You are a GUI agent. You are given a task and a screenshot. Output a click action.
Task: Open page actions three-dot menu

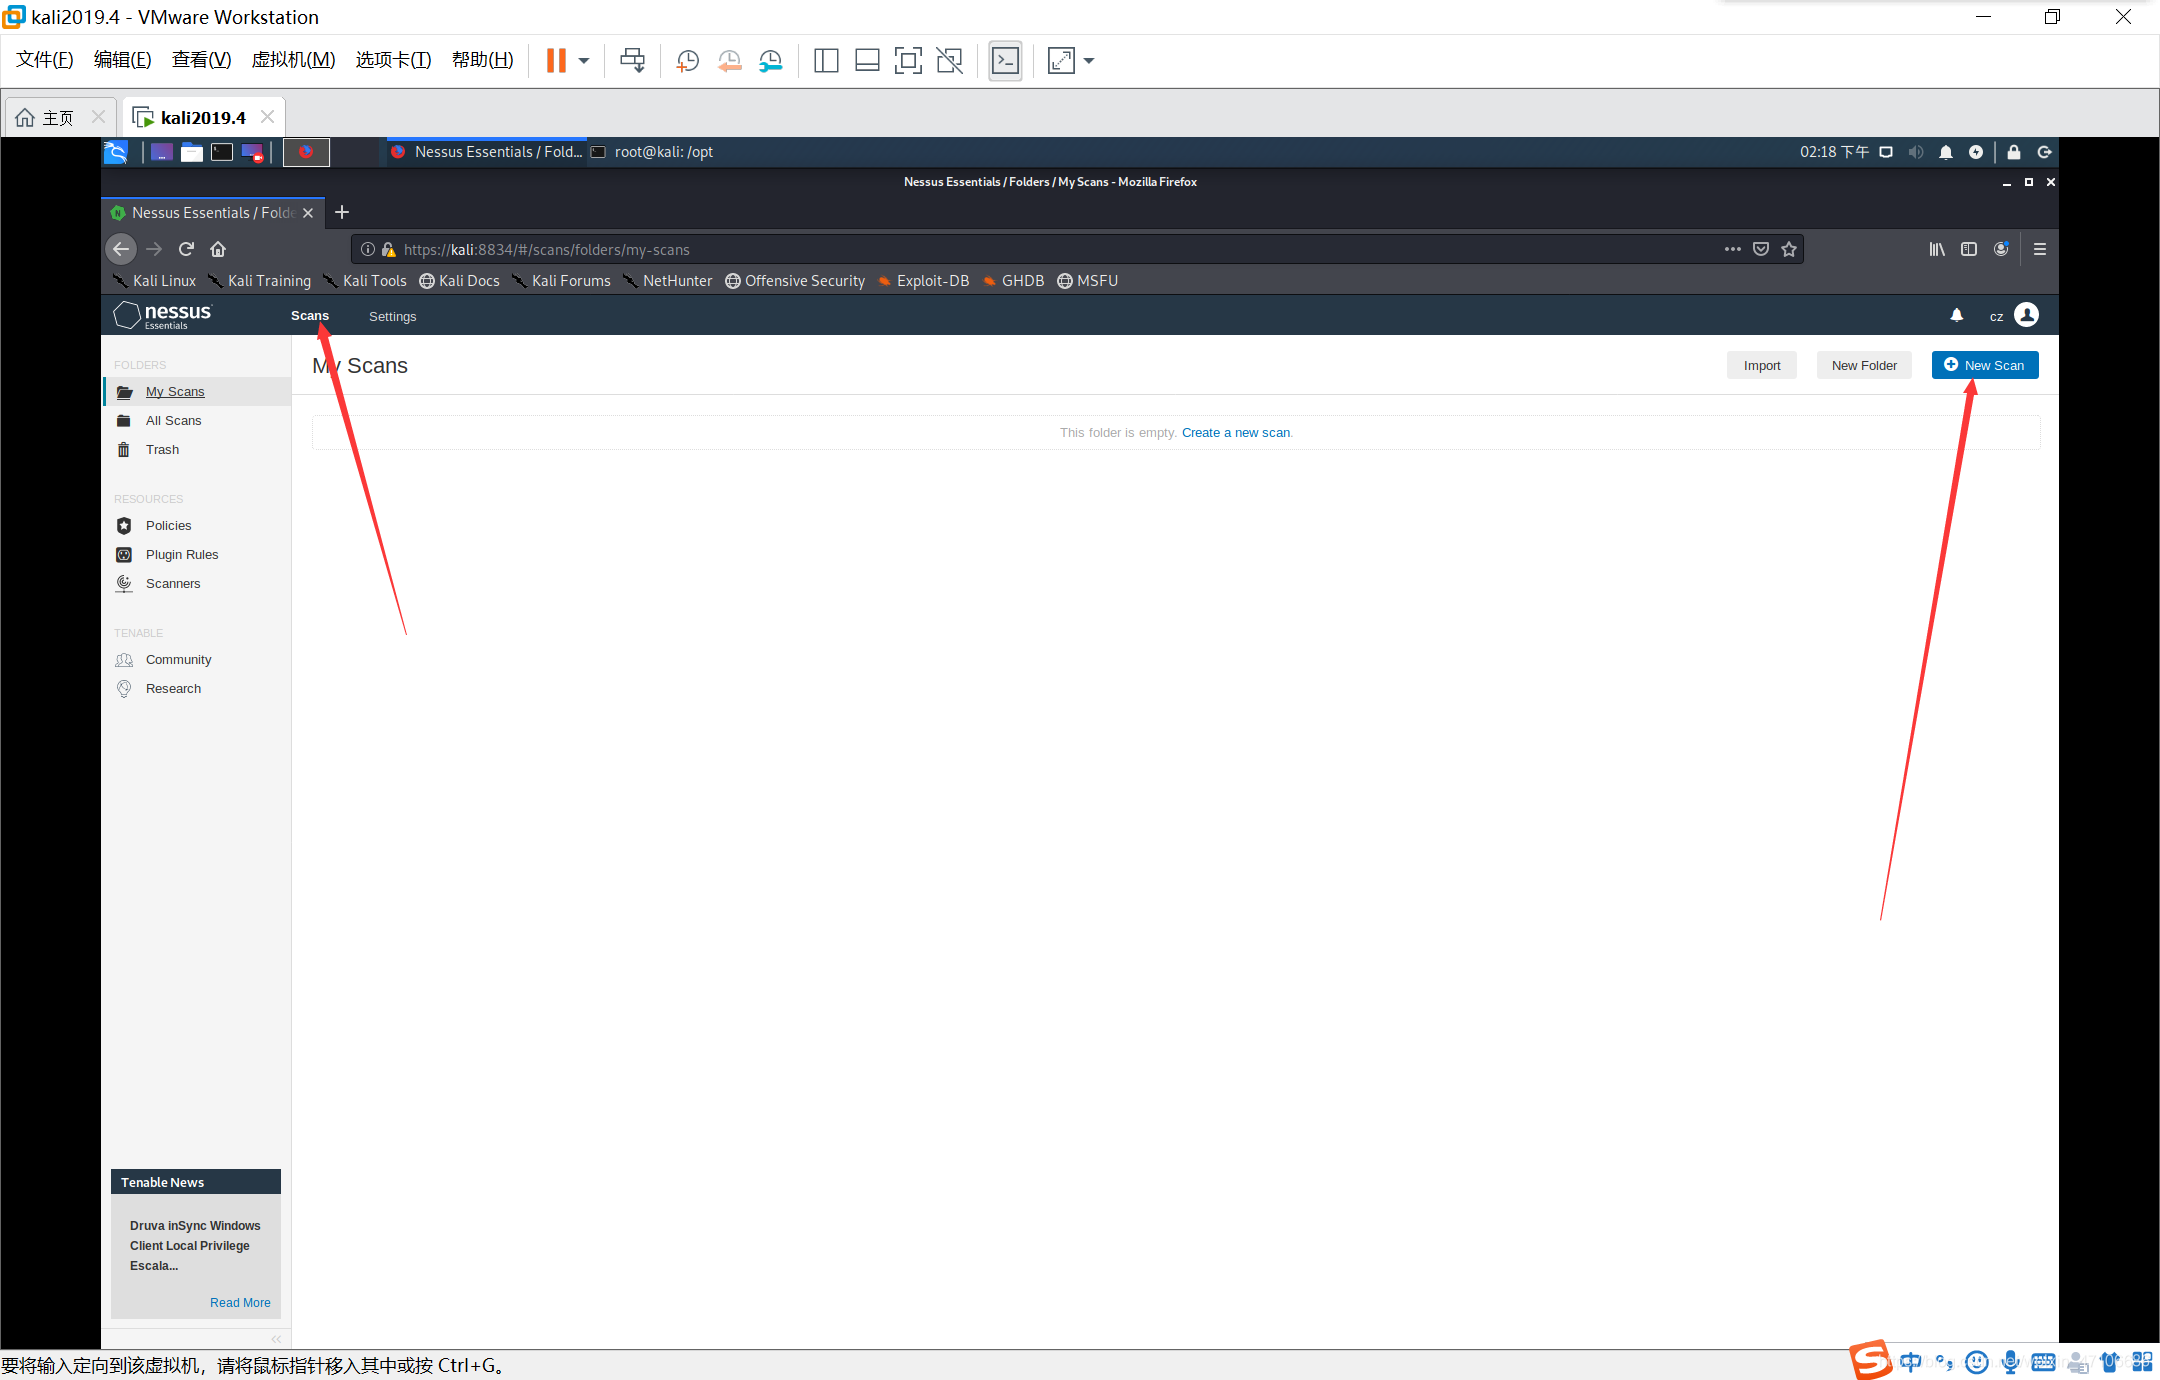pyautogui.click(x=1732, y=249)
